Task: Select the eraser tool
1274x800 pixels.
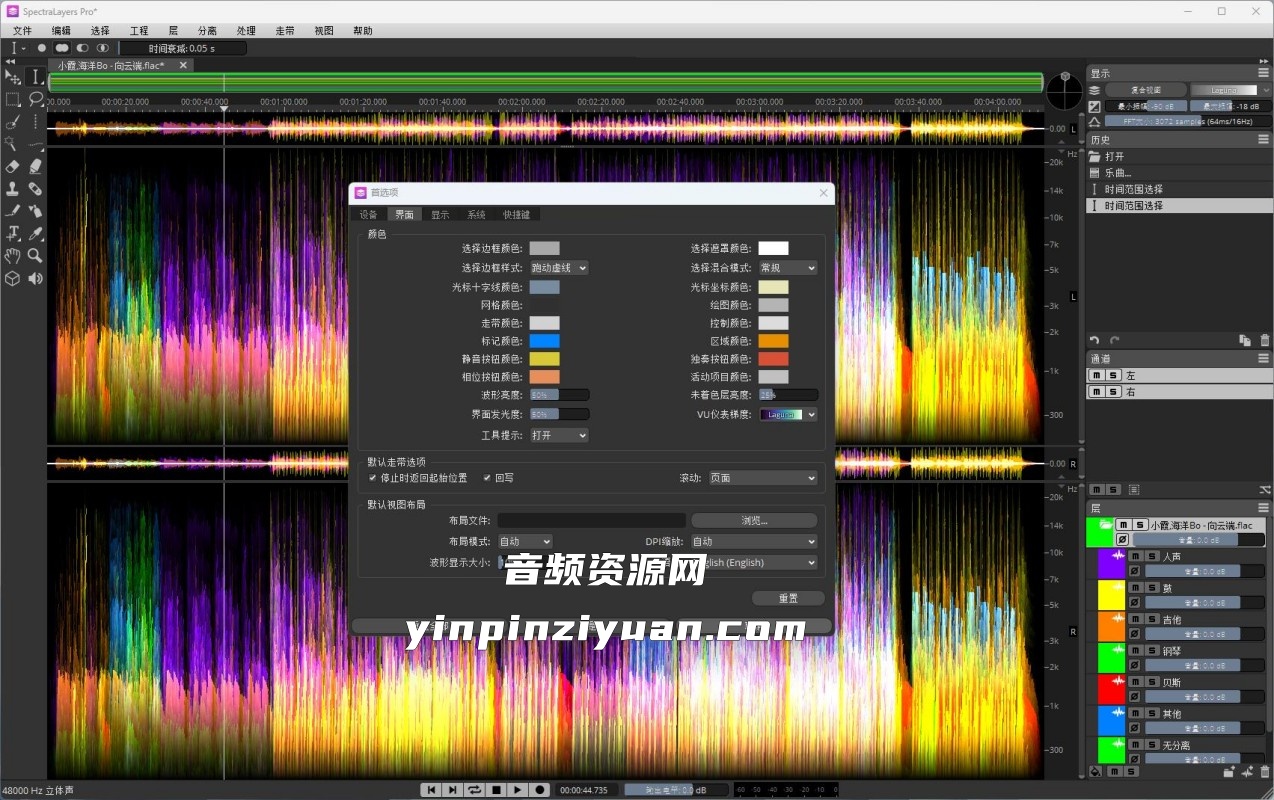Action: click(x=12, y=167)
